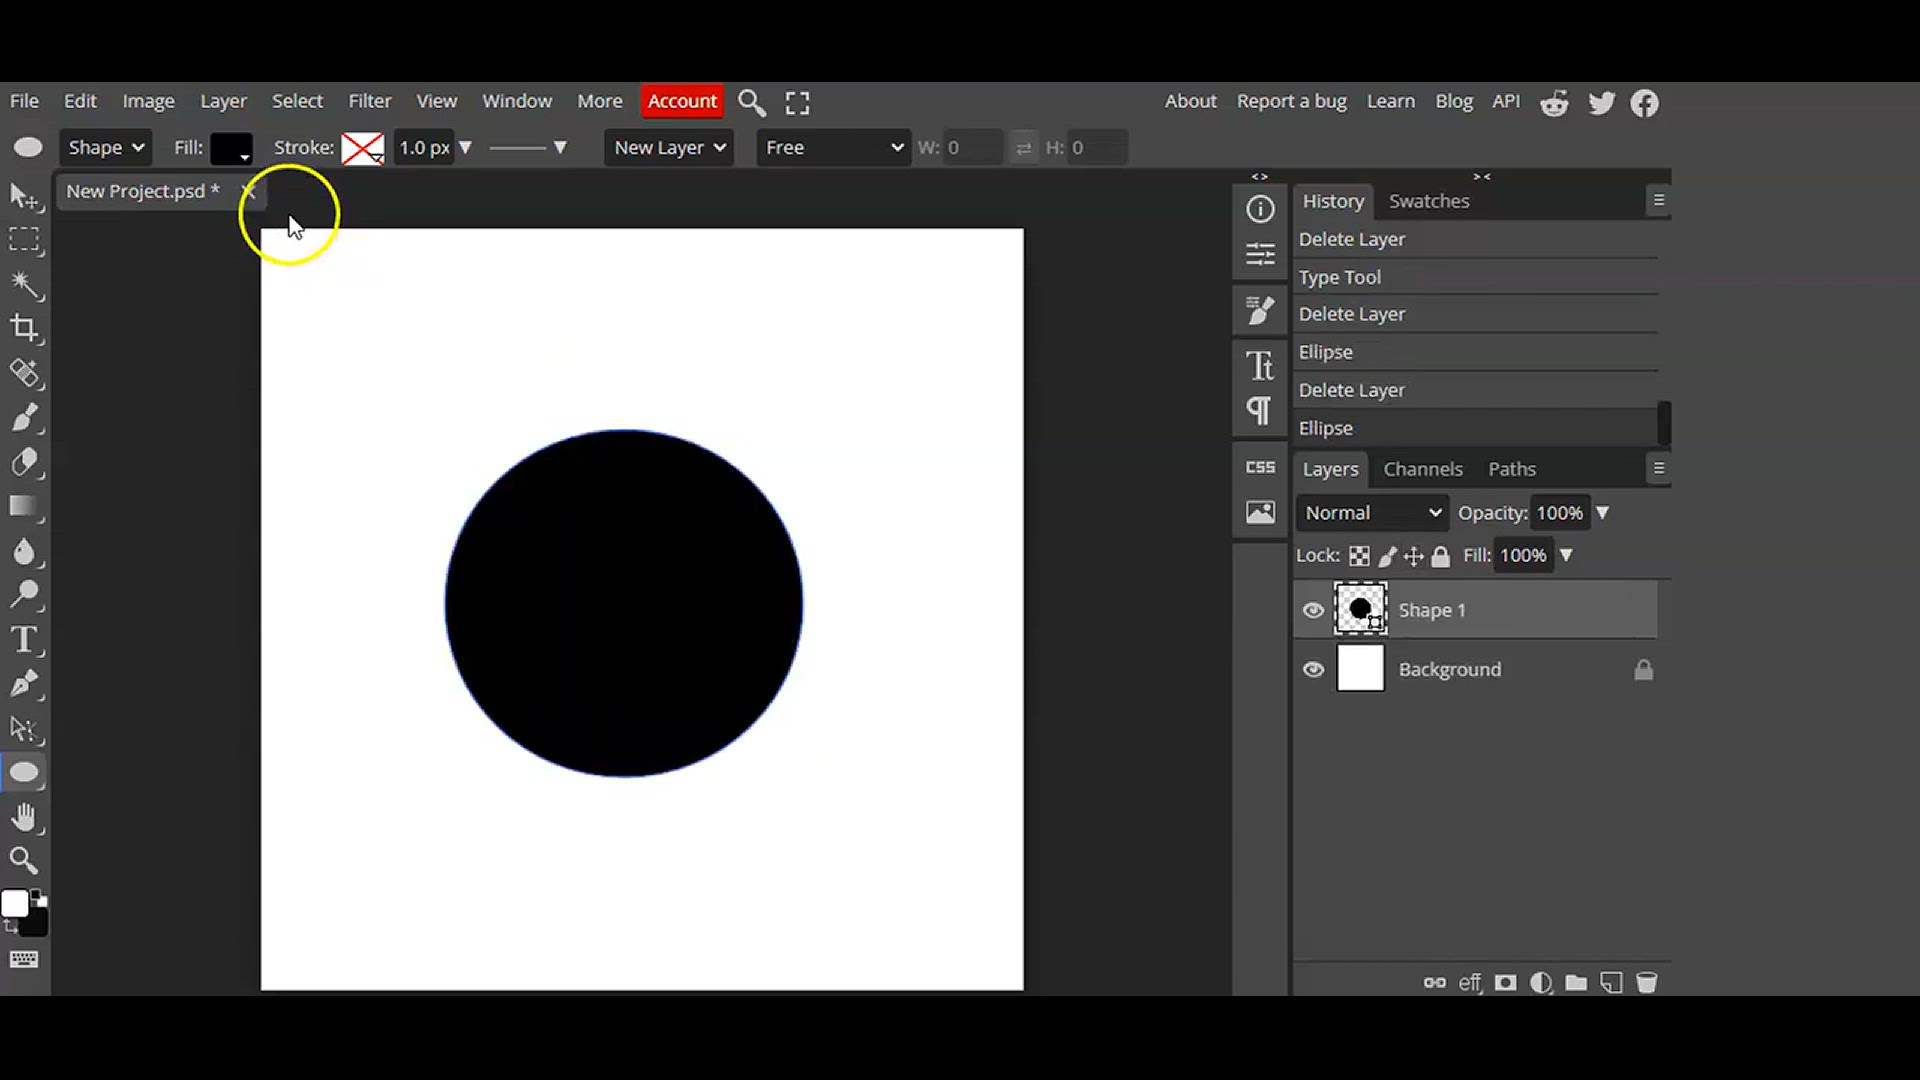Open the Brush settings panel icon
Viewport: 1920px width, 1080px height.
pos(1260,311)
